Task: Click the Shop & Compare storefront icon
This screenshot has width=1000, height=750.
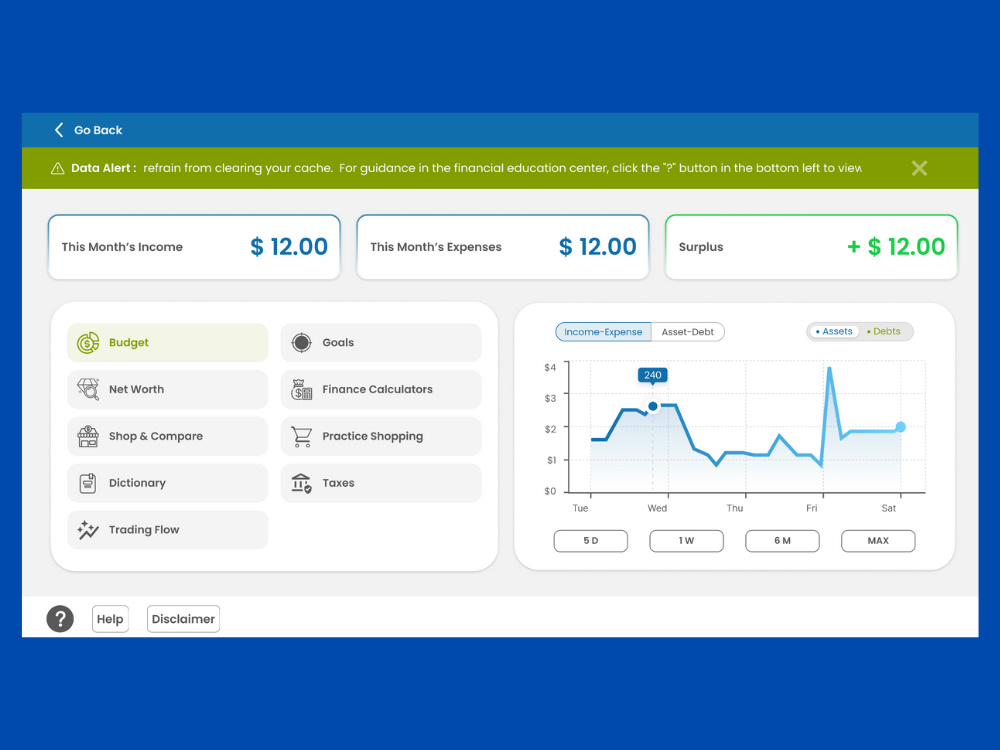Action: pyautogui.click(x=88, y=436)
